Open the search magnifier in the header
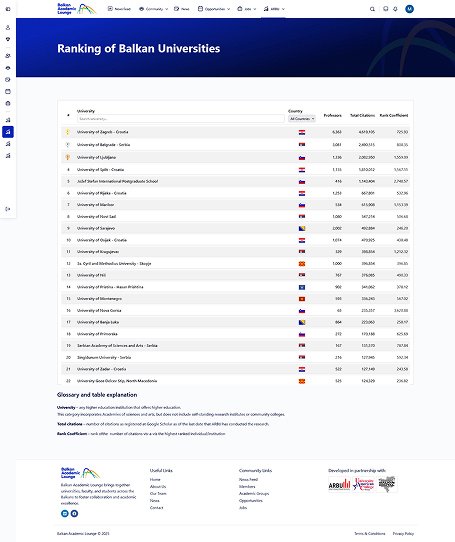This screenshot has height=542, width=455. point(372,9)
